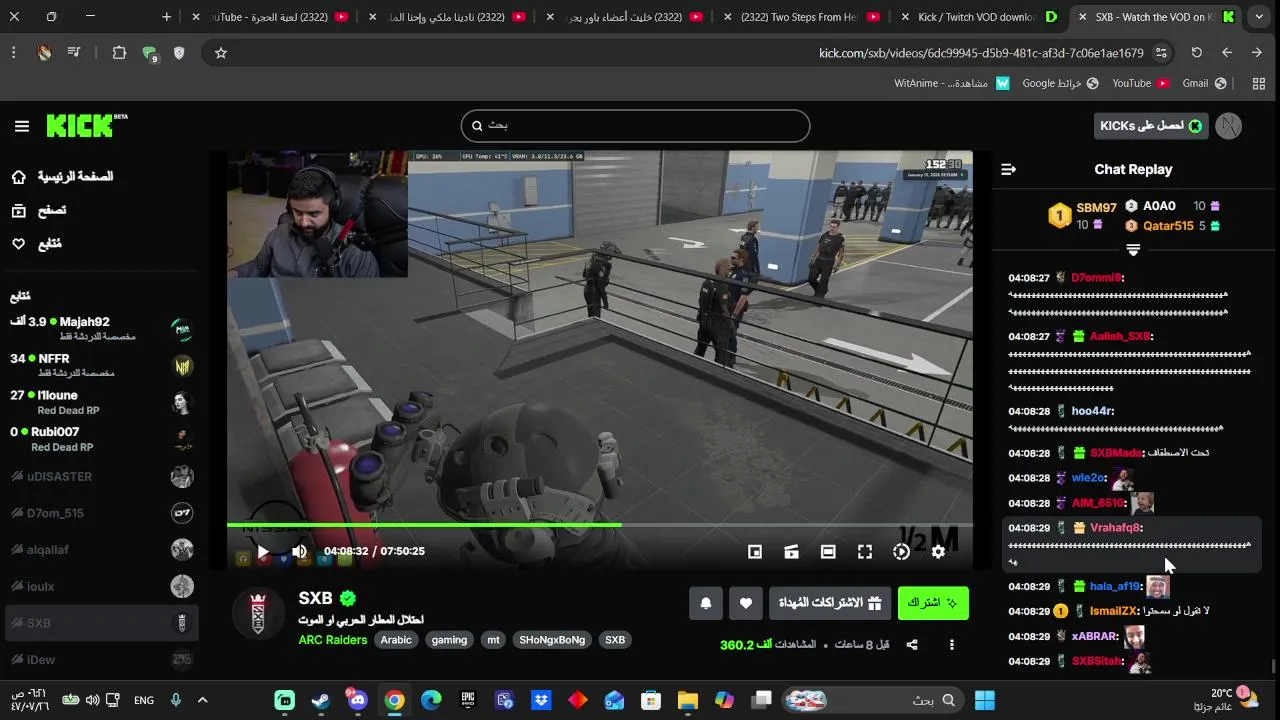Viewport: 1280px width, 720px height.
Task: Open Discord from the taskbar
Action: pos(357,700)
